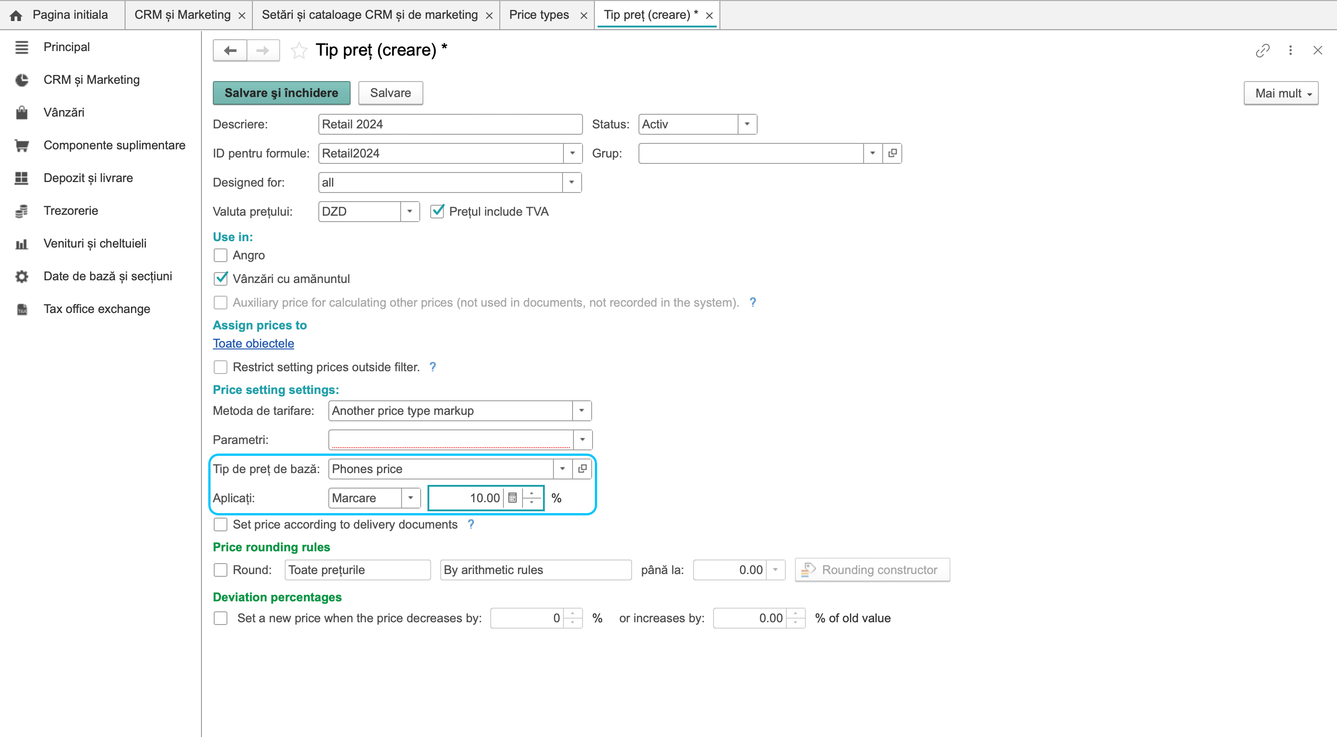Show help for Restrict setting prices filter
1337x737 pixels.
pos(433,367)
